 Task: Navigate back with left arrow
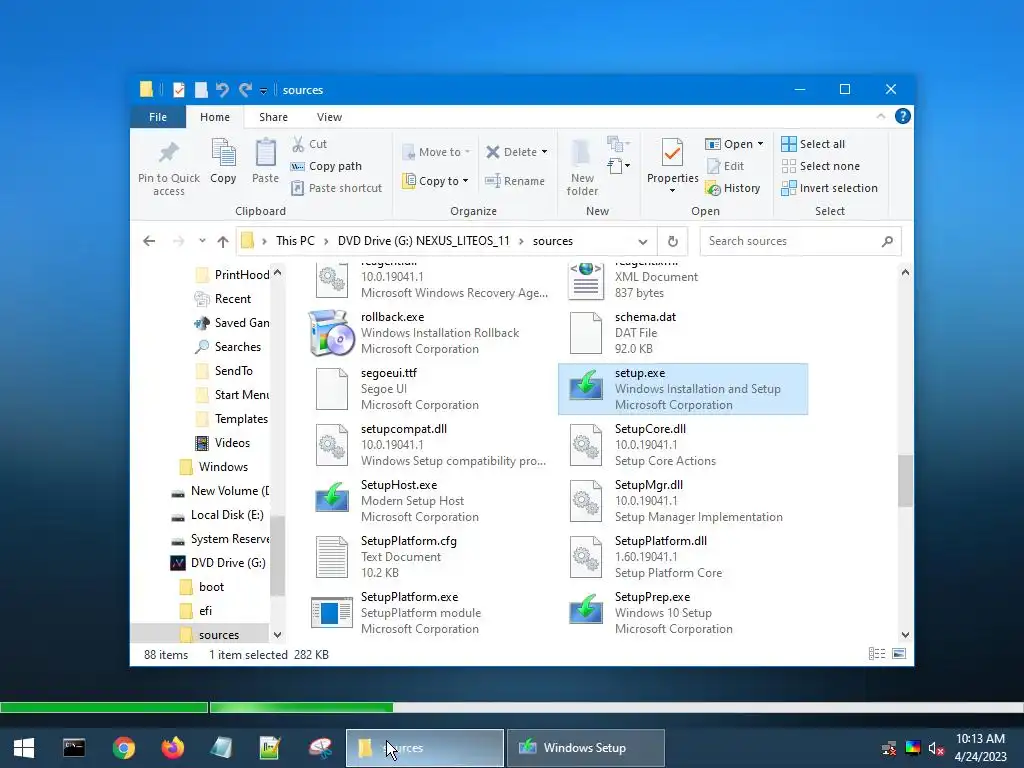click(x=149, y=241)
